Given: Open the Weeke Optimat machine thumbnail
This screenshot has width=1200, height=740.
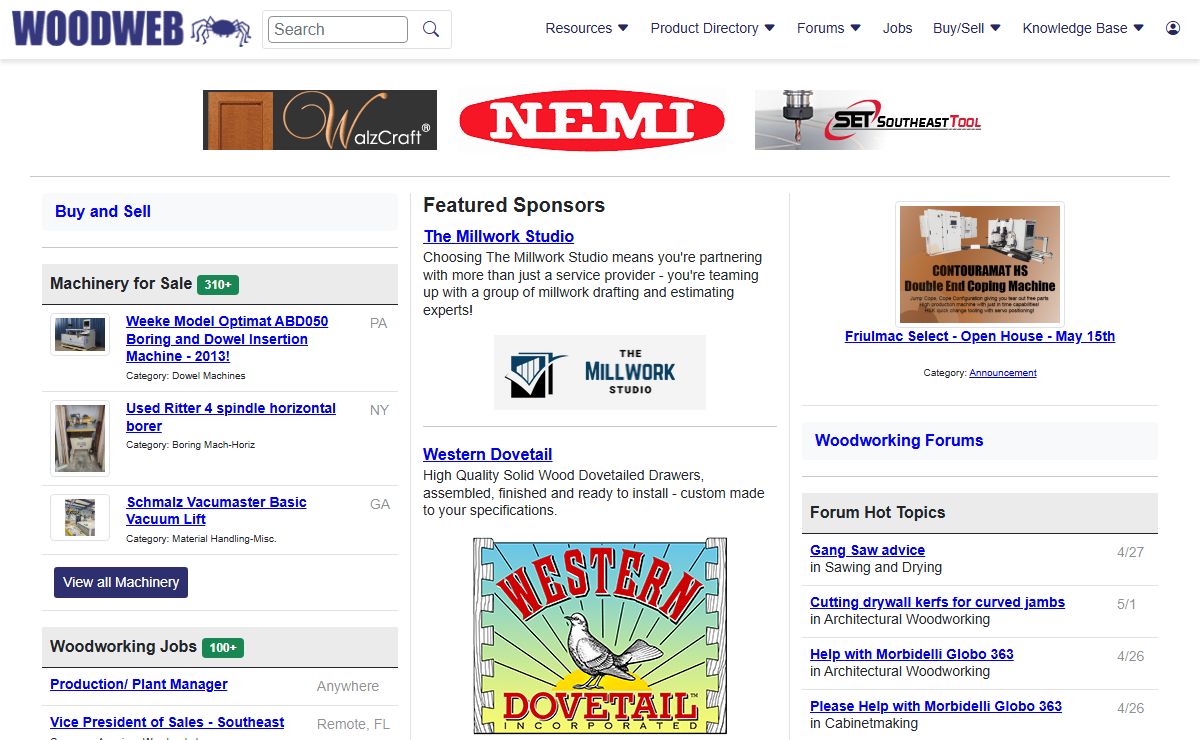Looking at the screenshot, I should tap(80, 335).
